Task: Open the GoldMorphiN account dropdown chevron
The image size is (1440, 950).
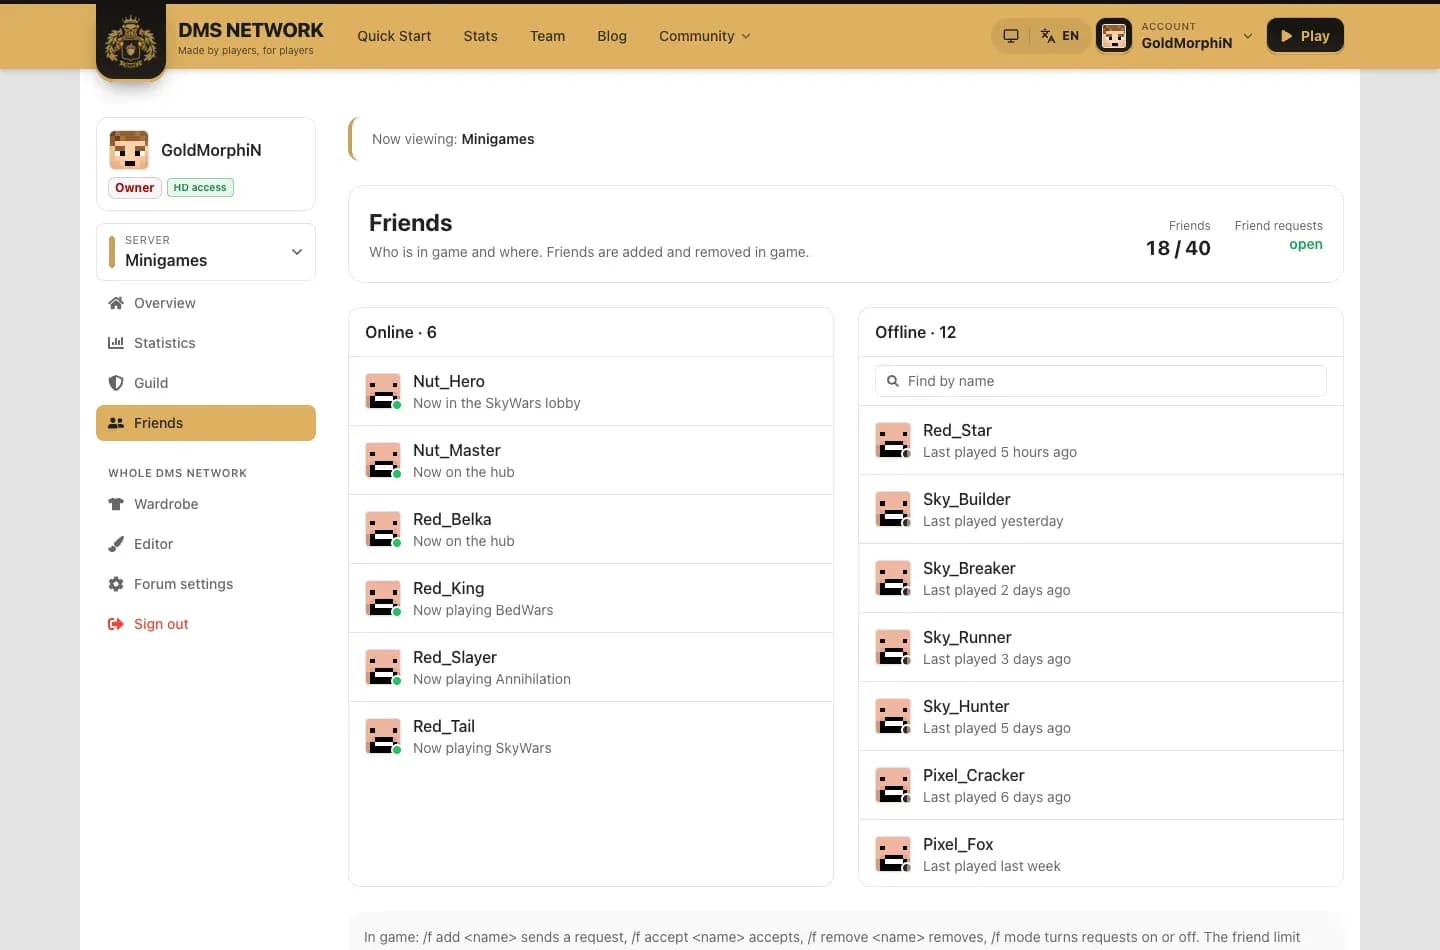Action: pos(1247,36)
